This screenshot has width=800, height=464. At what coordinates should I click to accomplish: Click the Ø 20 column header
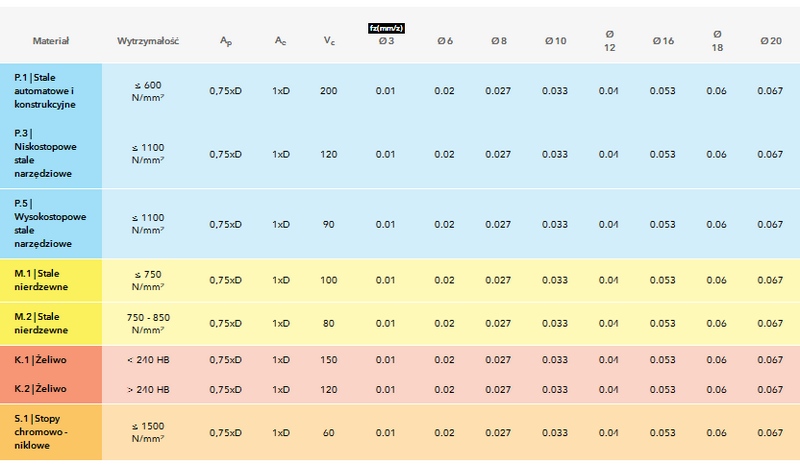[770, 41]
